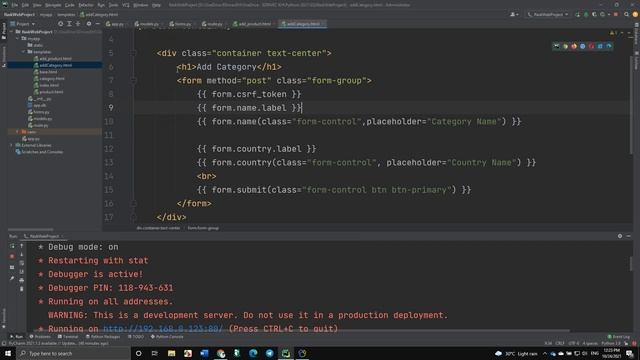Open the Refactor menu
This screenshot has height=360, width=640.
click(x=86, y=5)
